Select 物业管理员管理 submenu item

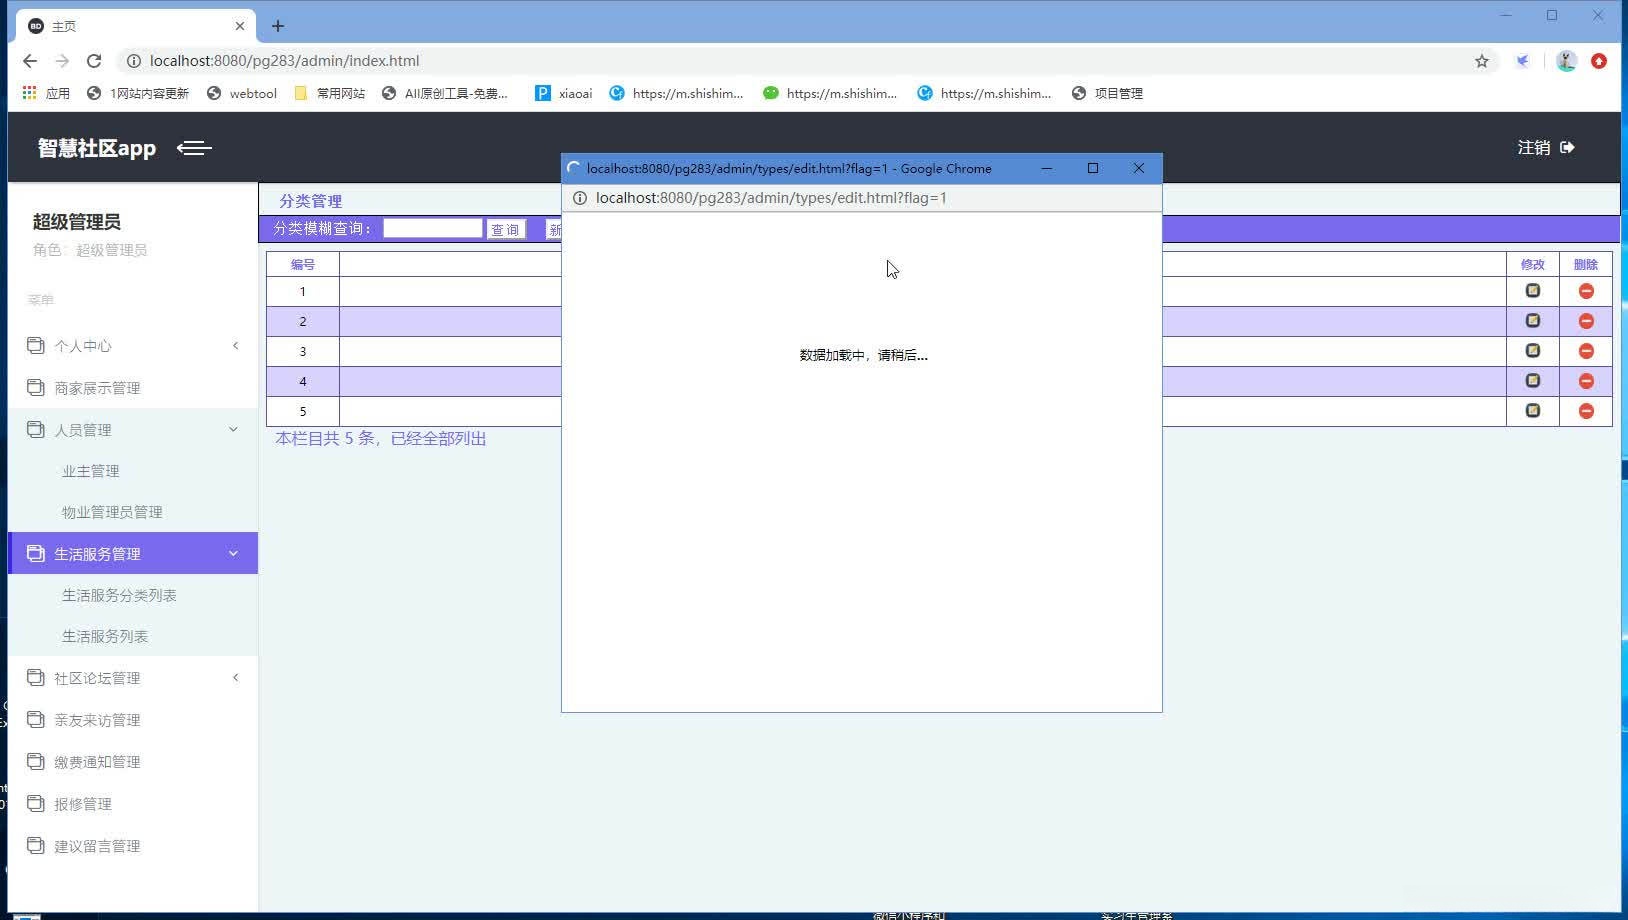112,512
